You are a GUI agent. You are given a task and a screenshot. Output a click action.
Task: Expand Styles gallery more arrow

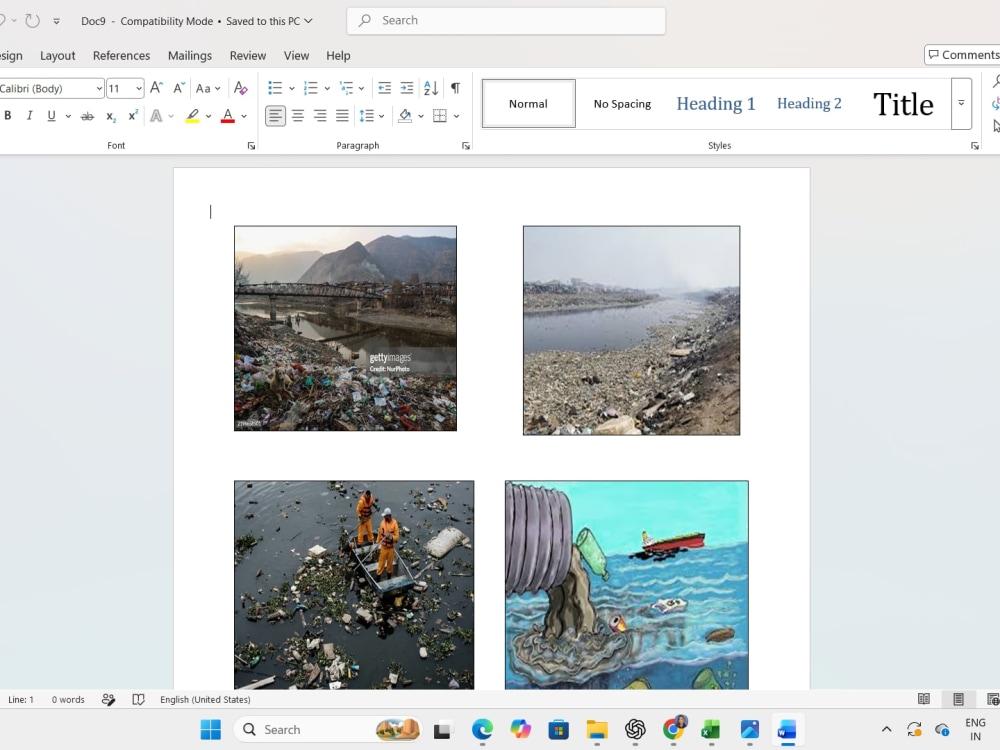coord(961,103)
